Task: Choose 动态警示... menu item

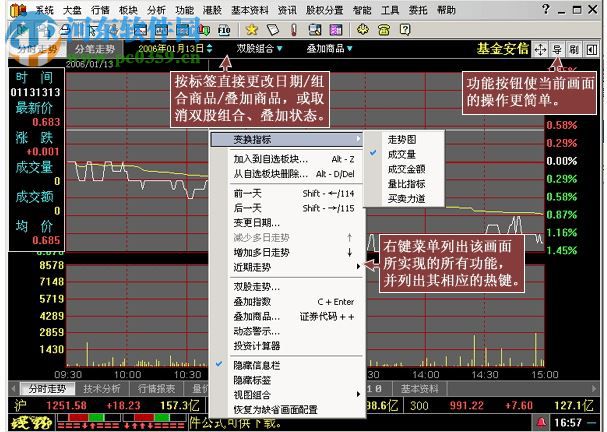Action: coord(286,331)
